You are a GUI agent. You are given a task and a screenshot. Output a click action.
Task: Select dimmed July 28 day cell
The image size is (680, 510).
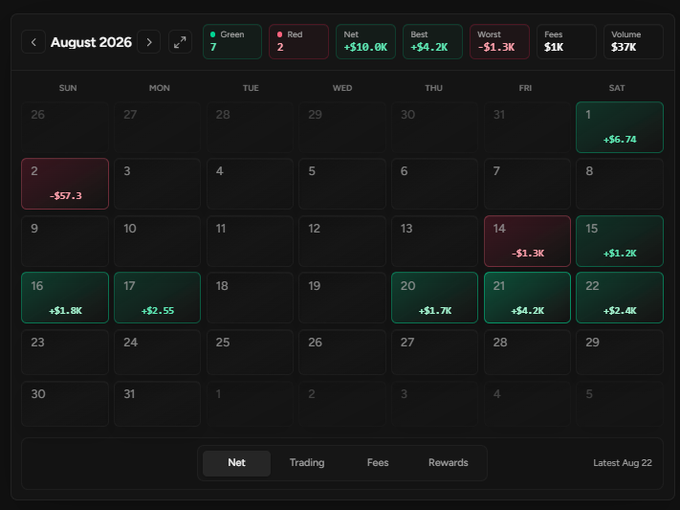[250, 127]
